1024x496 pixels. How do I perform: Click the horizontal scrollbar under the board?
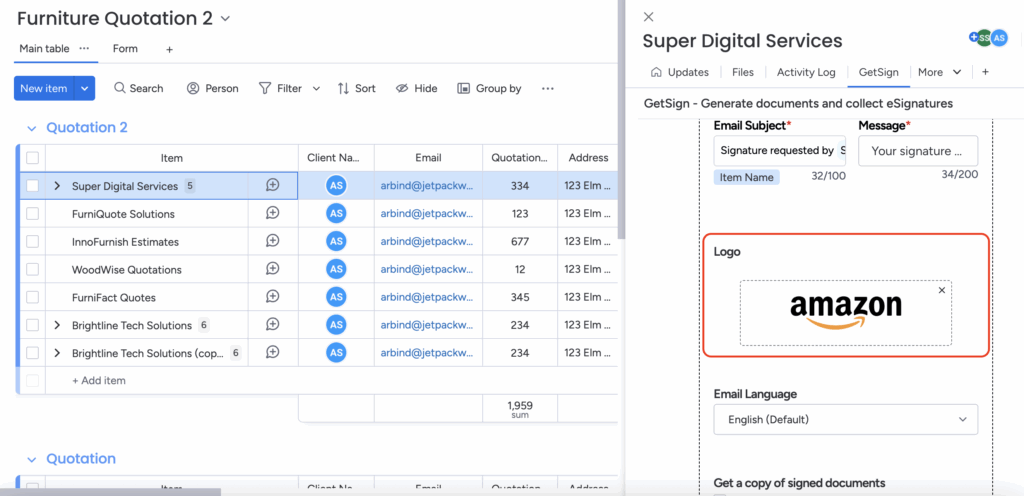[111, 491]
